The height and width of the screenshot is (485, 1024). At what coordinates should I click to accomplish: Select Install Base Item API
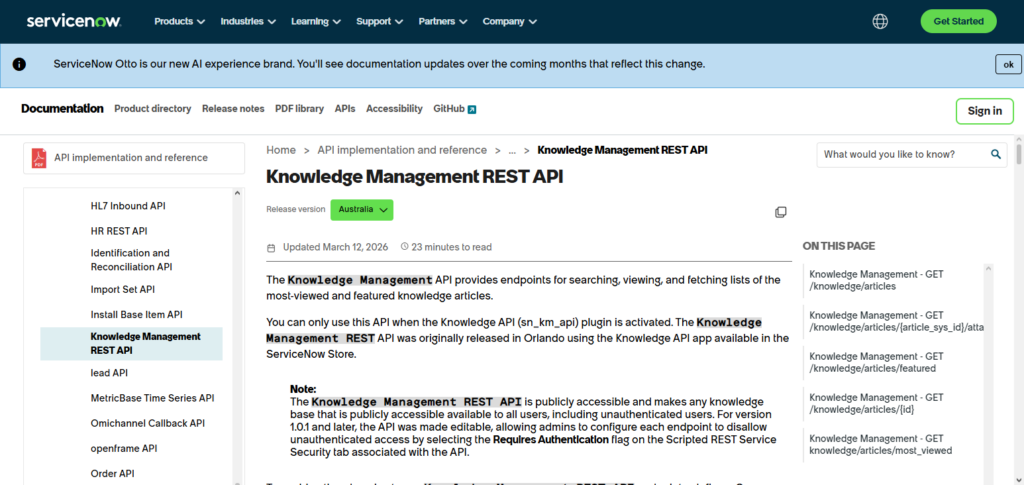click(136, 315)
